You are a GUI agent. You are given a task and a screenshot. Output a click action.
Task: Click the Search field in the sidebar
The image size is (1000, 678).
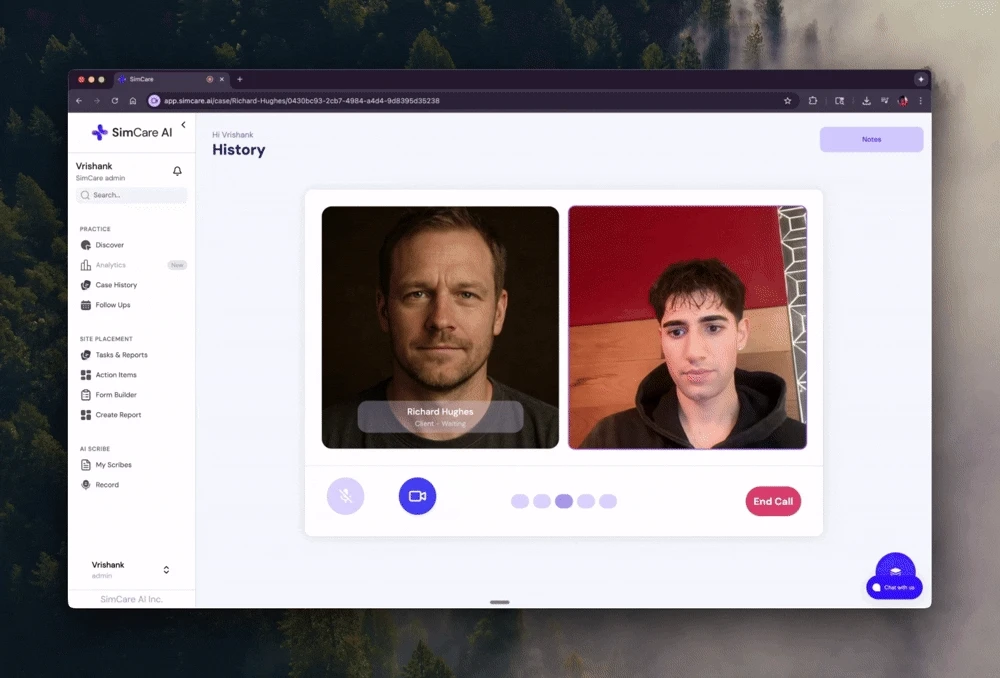click(x=131, y=195)
